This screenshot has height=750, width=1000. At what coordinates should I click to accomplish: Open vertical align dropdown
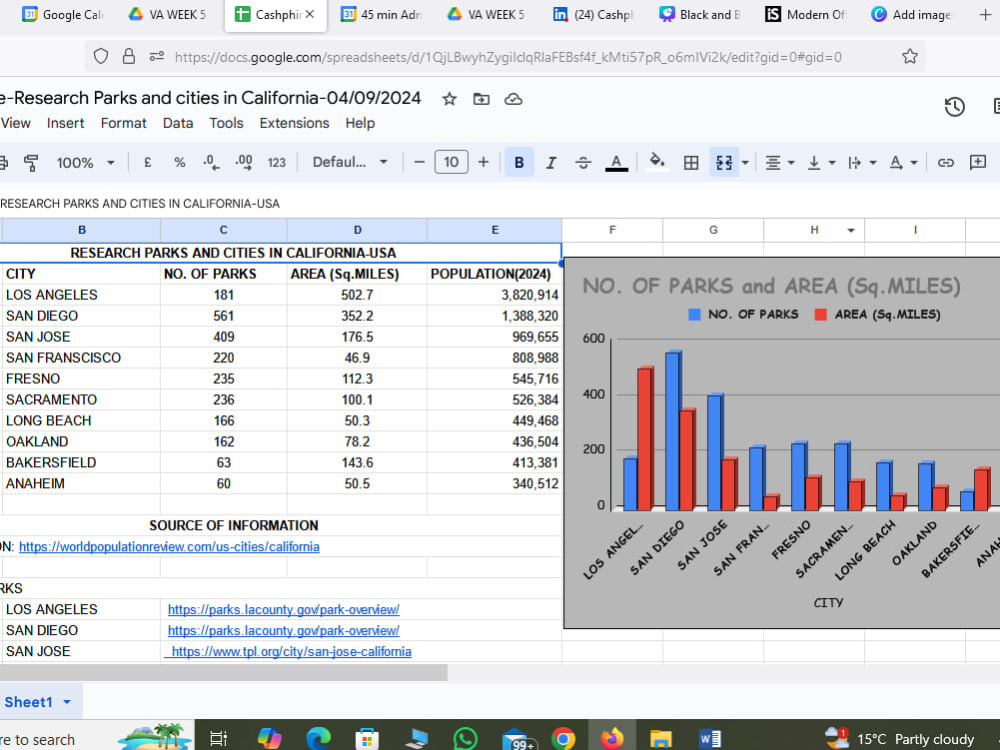click(x=821, y=163)
